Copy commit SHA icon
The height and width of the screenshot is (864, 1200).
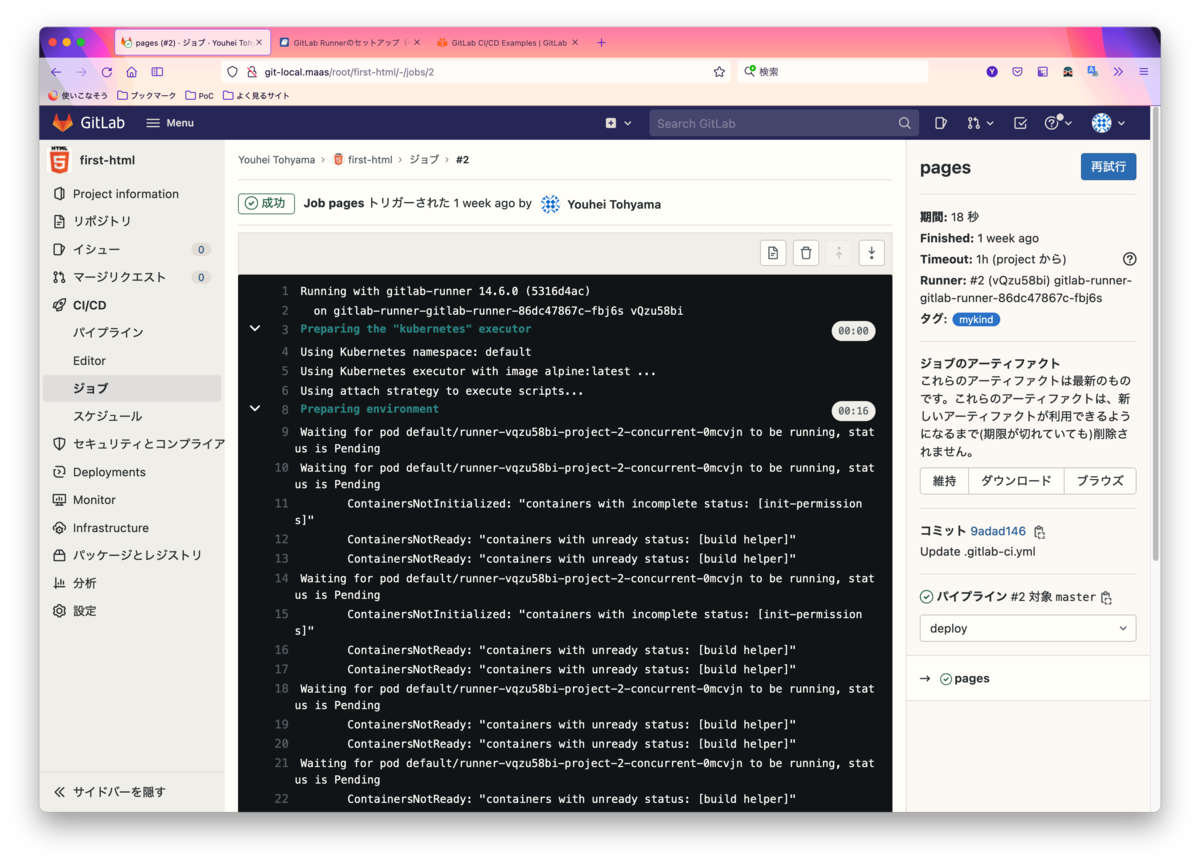(1040, 532)
